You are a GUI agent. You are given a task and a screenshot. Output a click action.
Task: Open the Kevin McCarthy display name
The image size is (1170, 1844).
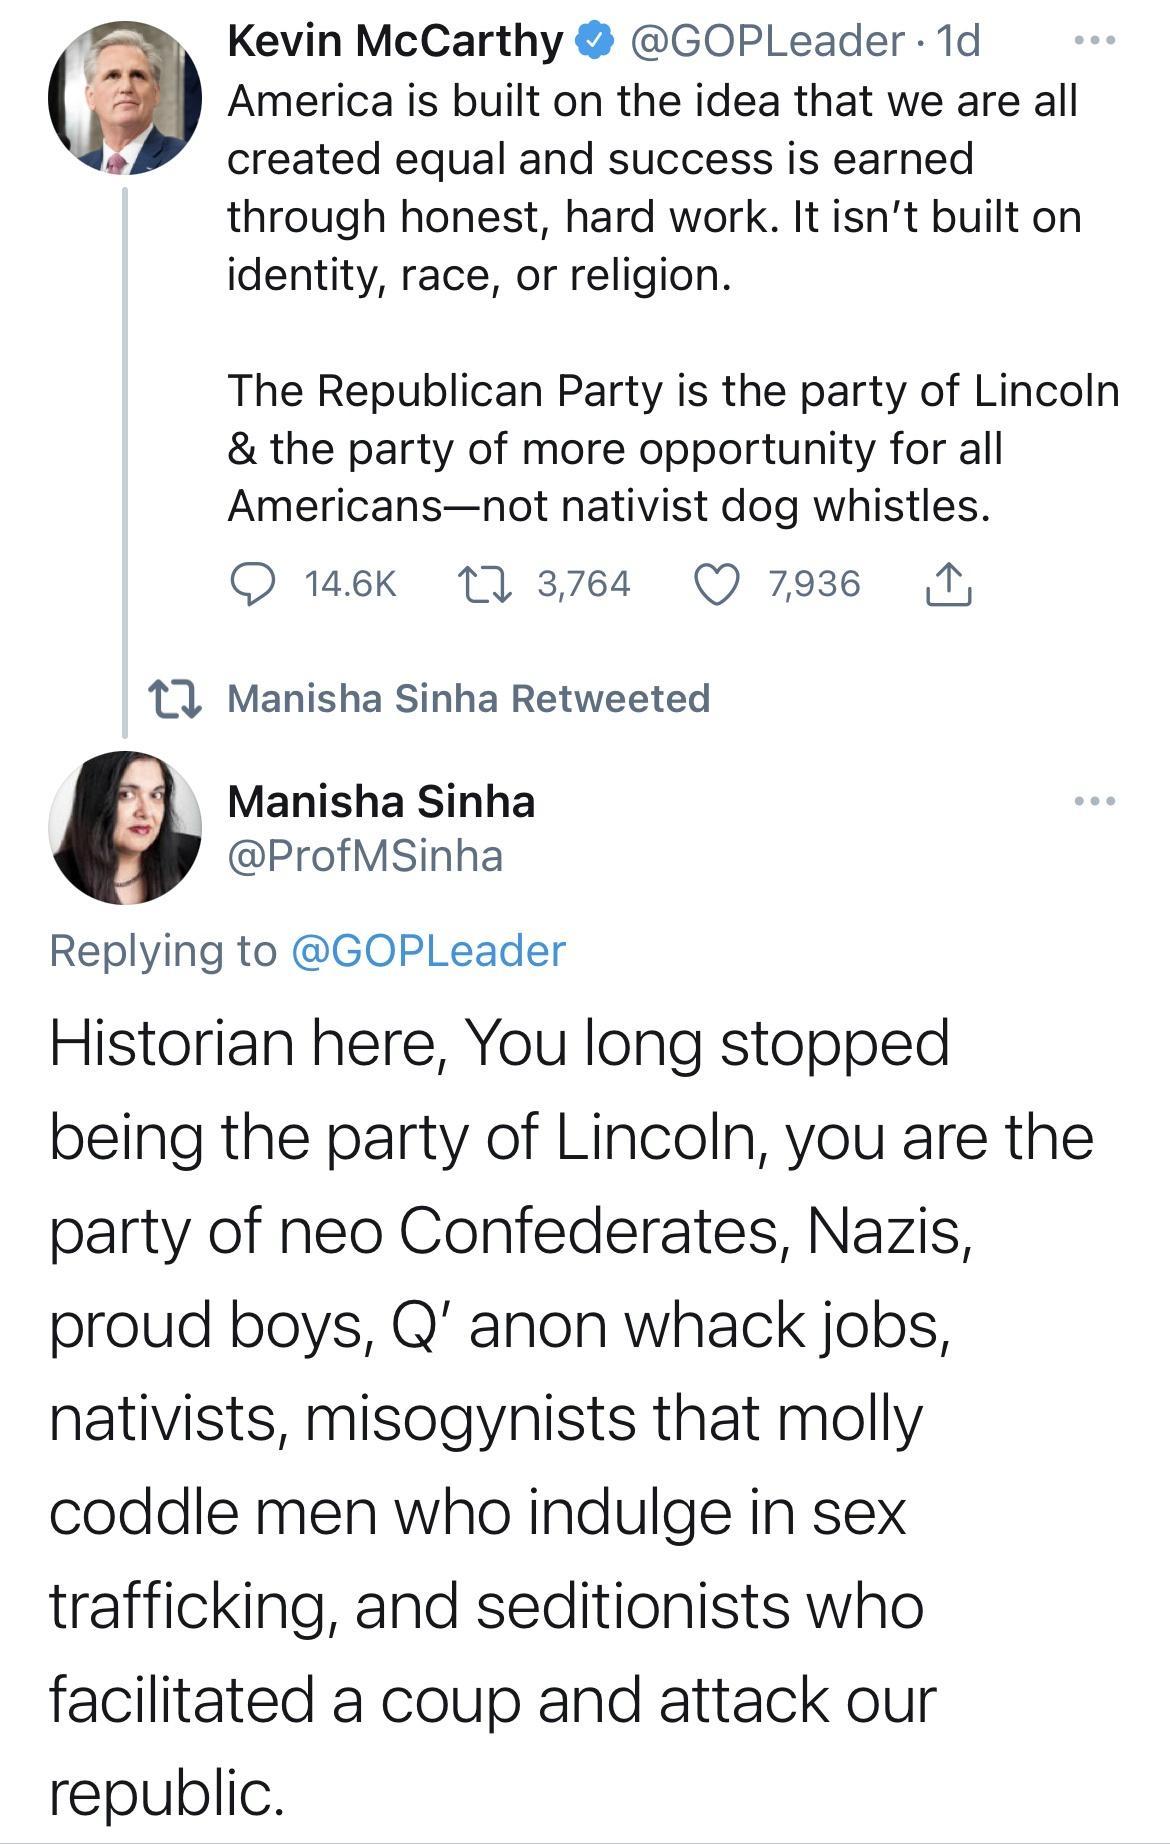(x=395, y=41)
